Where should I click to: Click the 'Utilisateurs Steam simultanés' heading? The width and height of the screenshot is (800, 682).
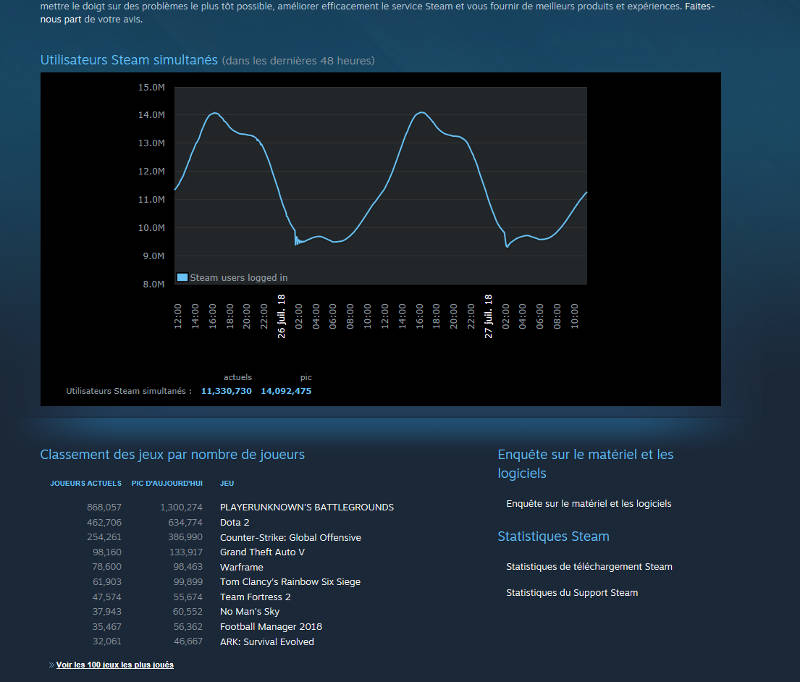[129, 60]
